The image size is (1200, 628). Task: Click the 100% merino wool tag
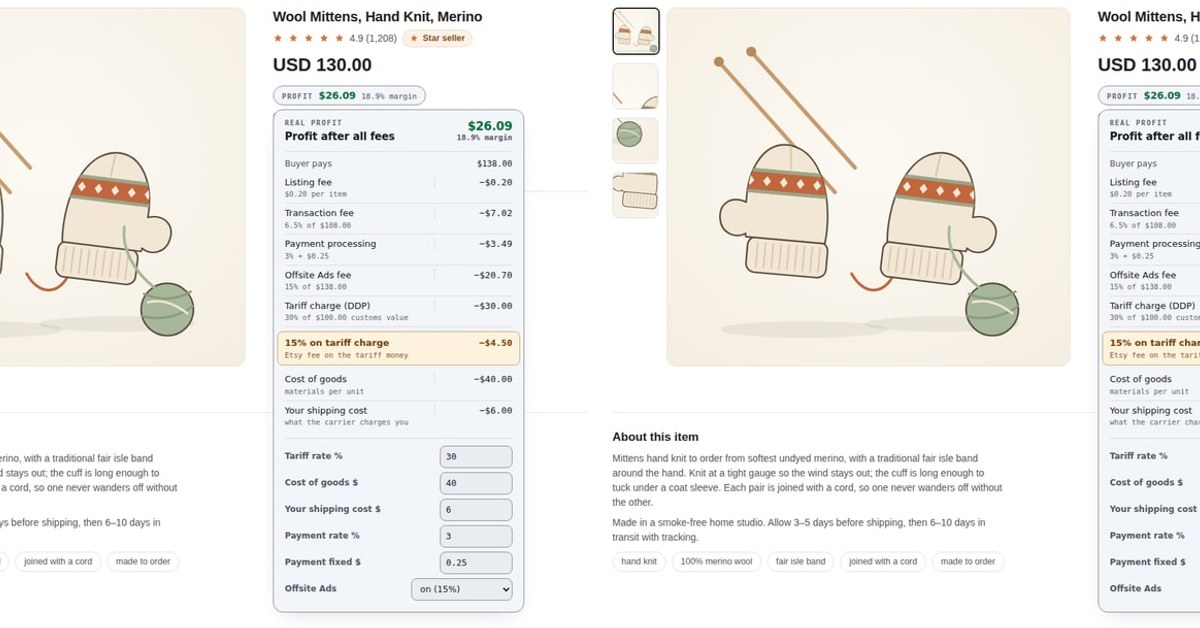(x=717, y=561)
